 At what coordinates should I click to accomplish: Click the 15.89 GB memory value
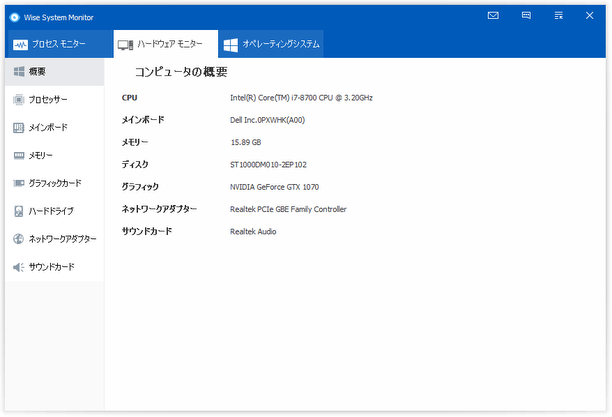[246, 142]
